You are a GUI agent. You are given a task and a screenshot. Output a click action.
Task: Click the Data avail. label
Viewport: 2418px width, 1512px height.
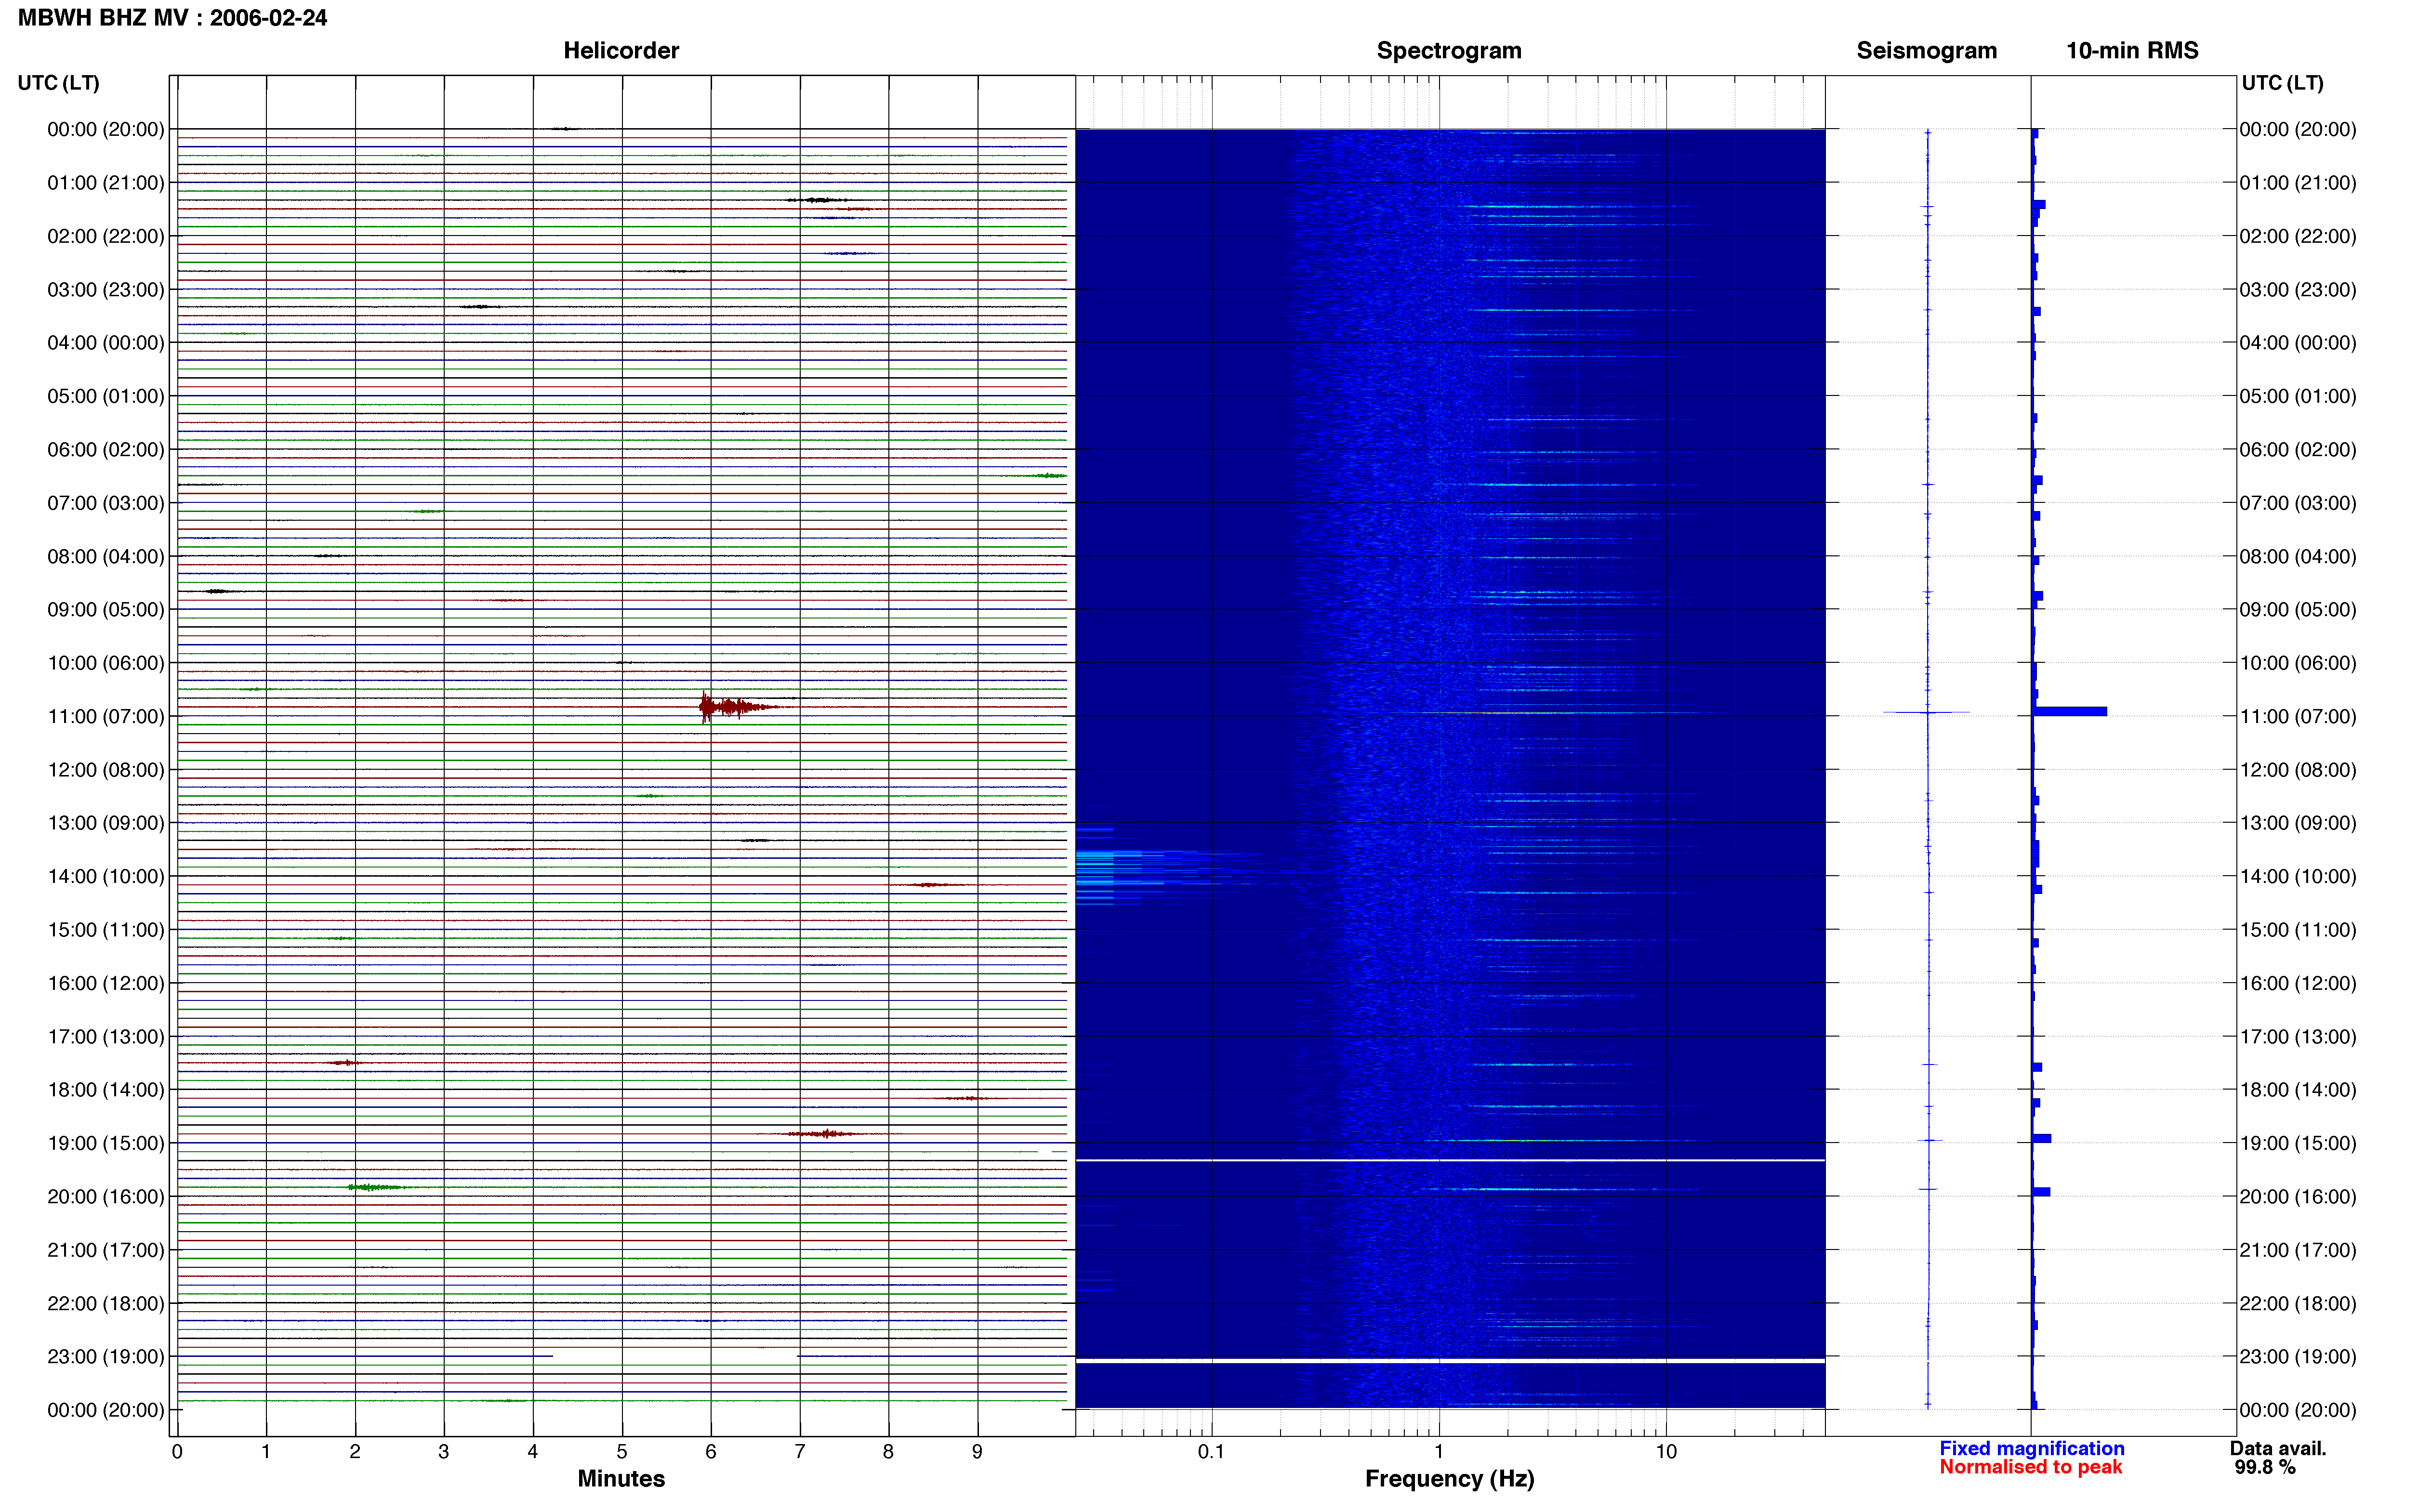(2278, 1448)
